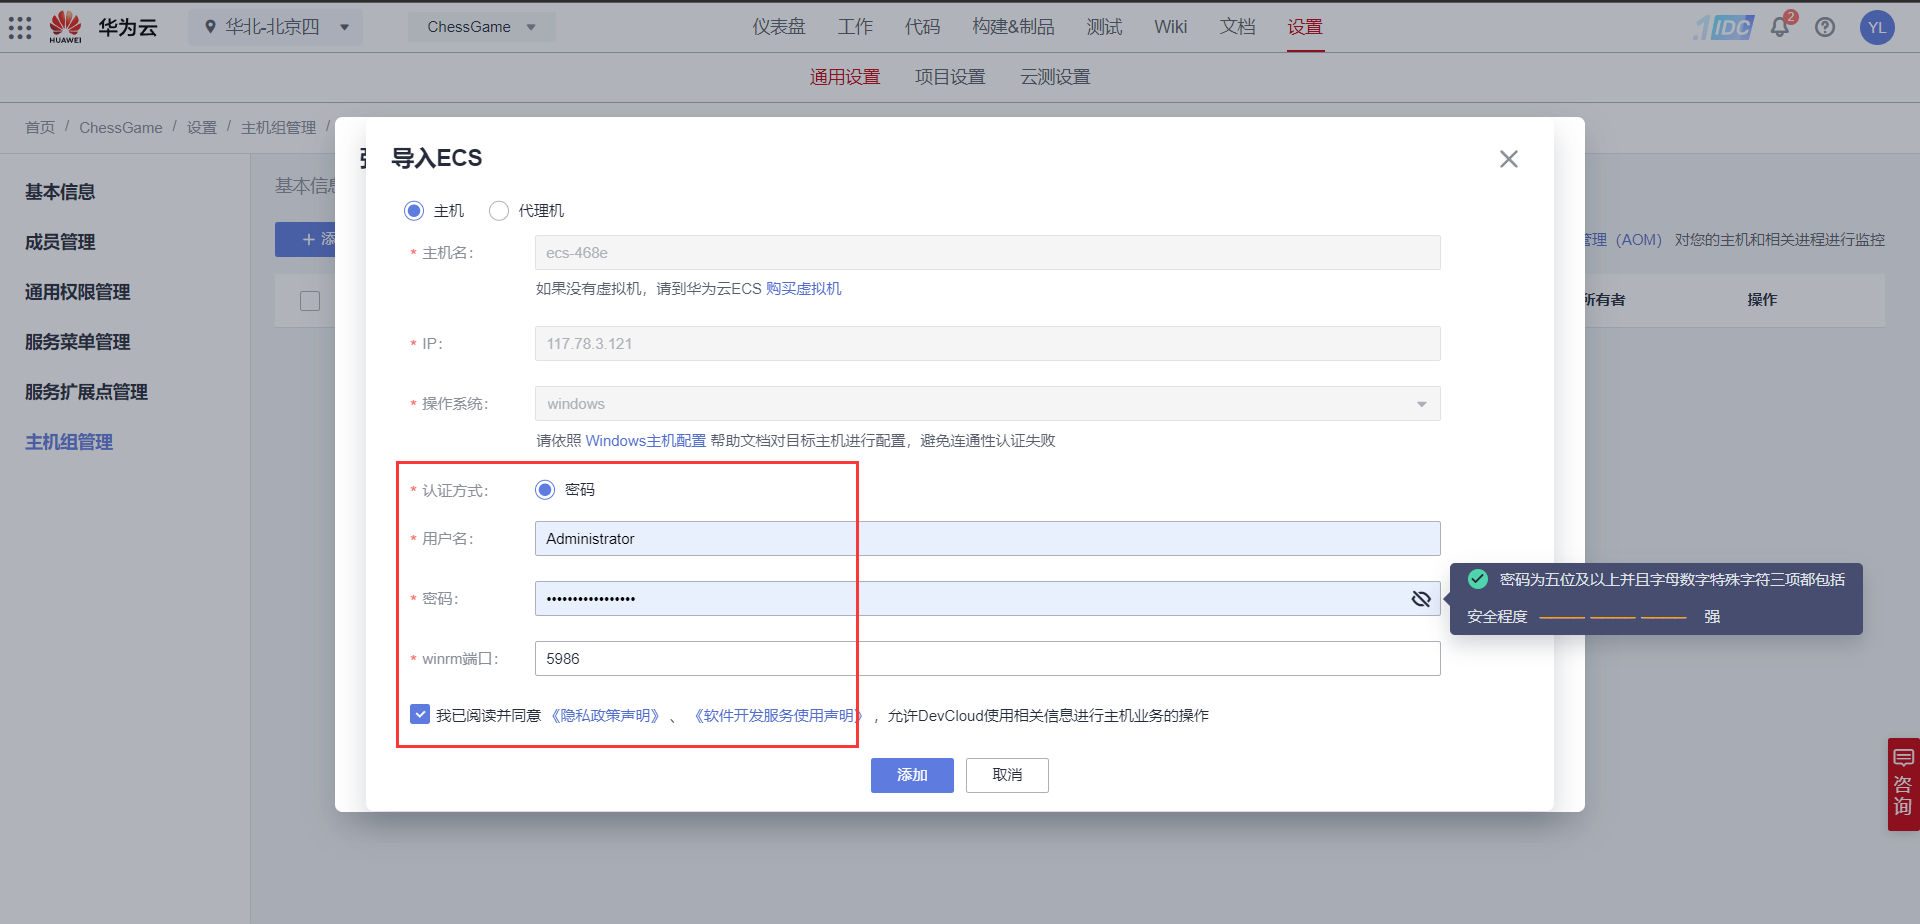Click the 操作 column header
The height and width of the screenshot is (924, 1920).
point(1762,300)
